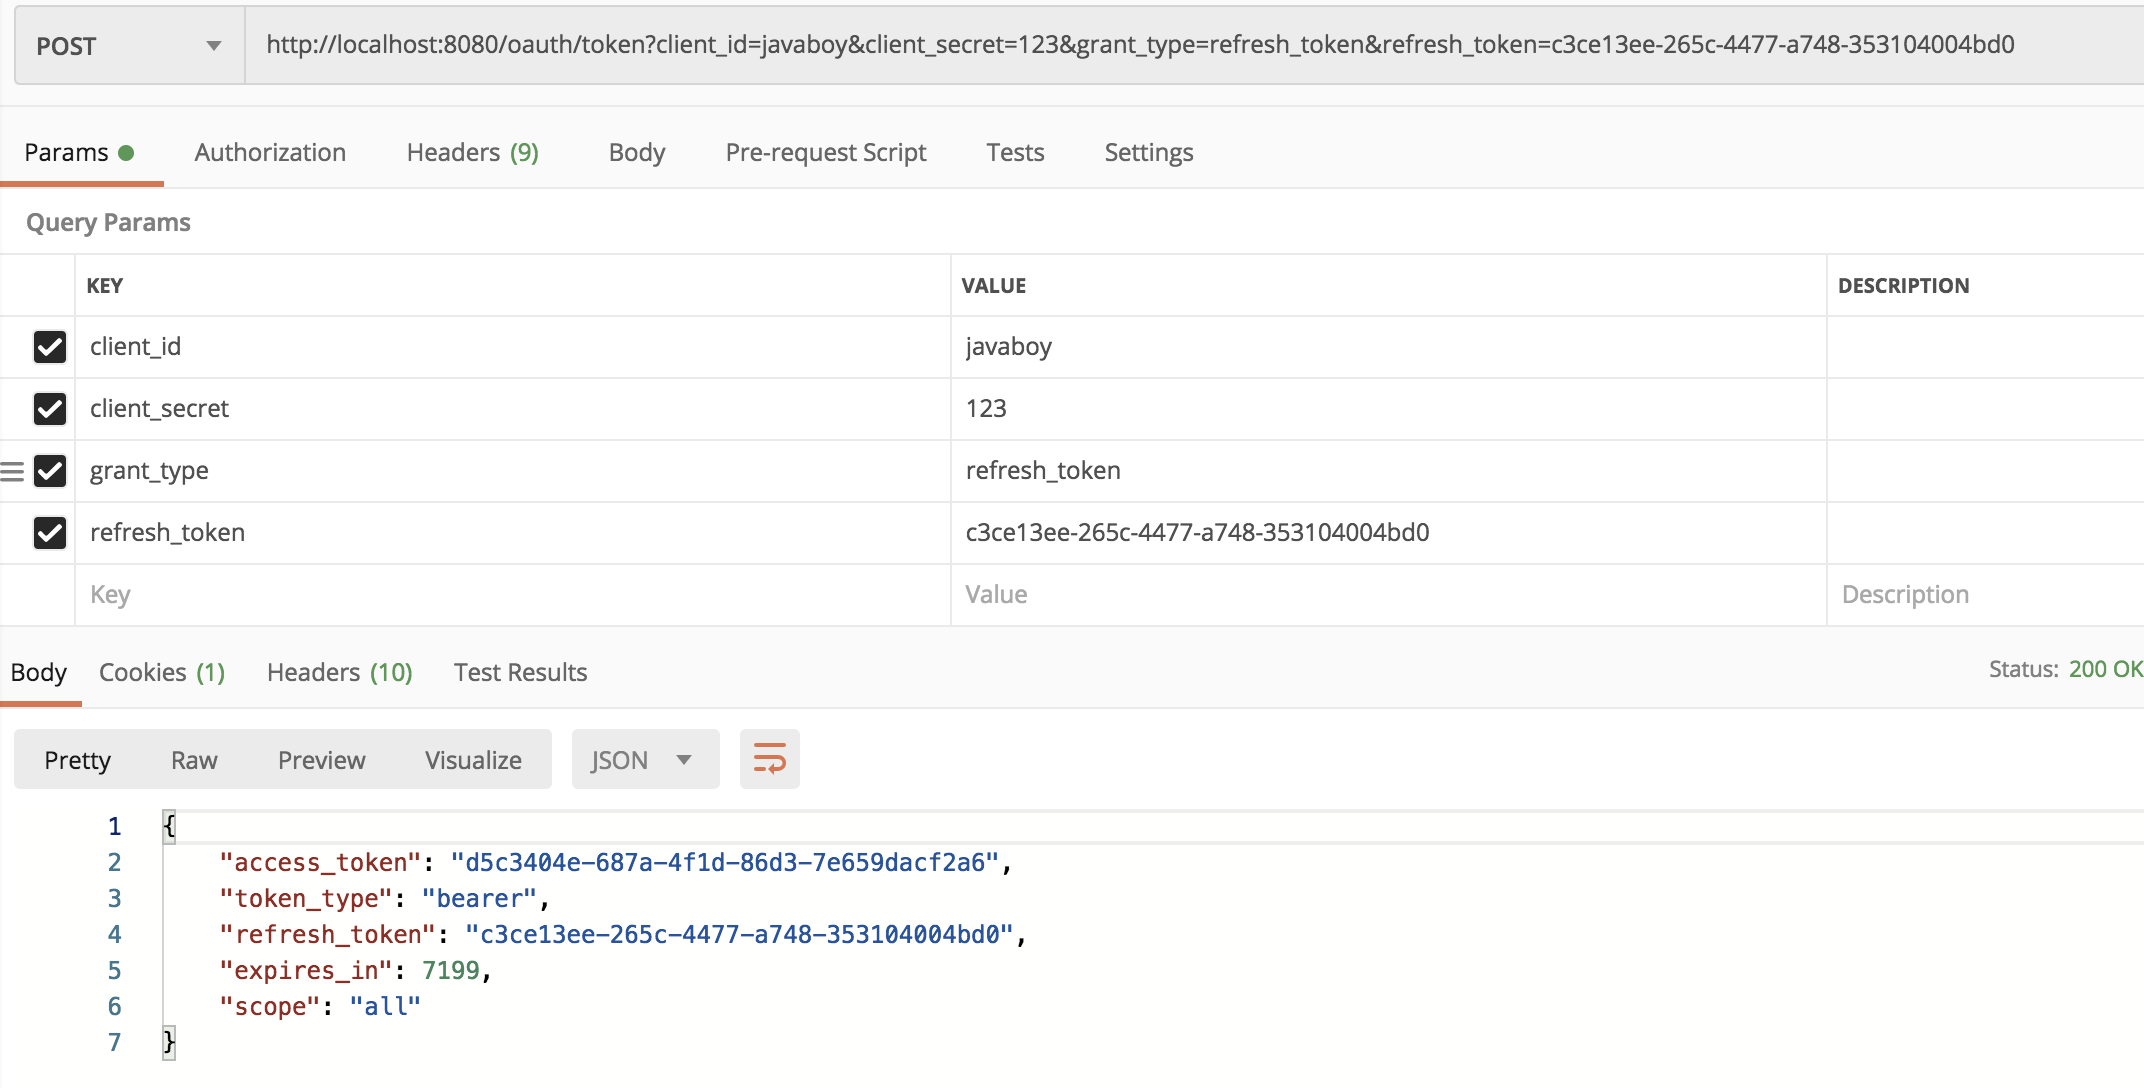Click the request URL input field
The width and height of the screenshot is (2144, 1088).
pyautogui.click(x=1140, y=45)
